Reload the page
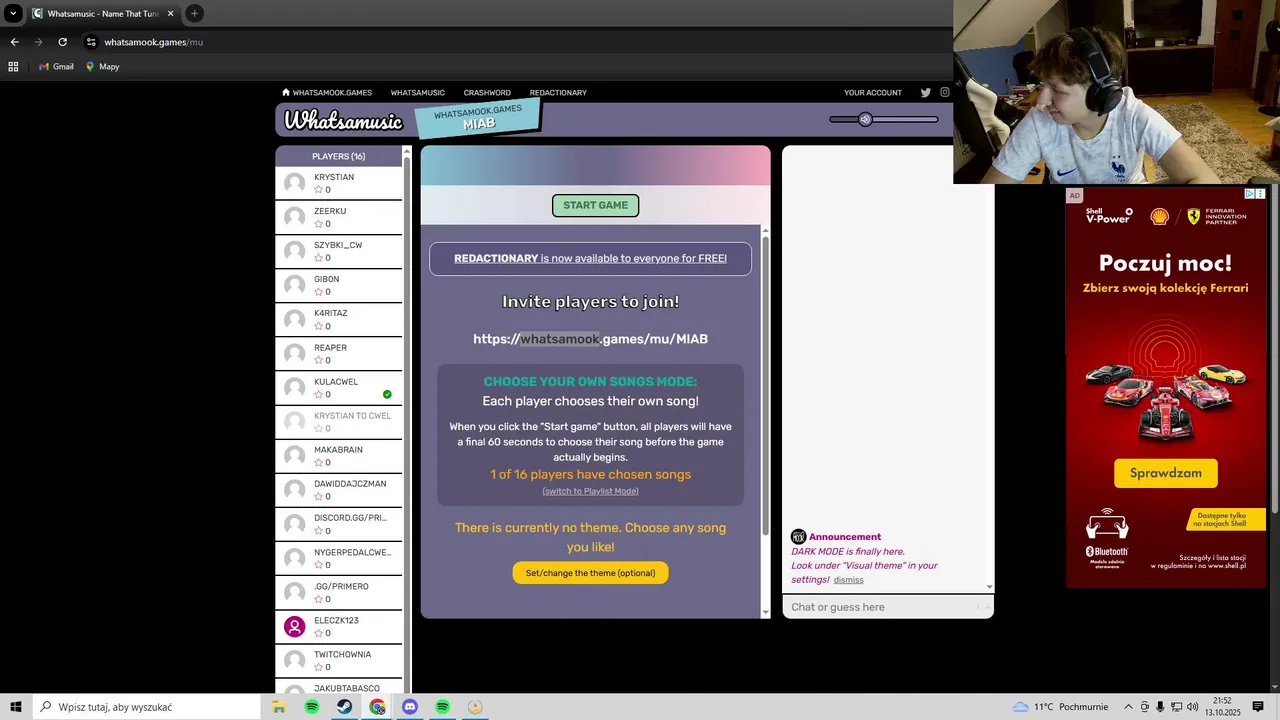The height and width of the screenshot is (720, 1280). (x=62, y=42)
